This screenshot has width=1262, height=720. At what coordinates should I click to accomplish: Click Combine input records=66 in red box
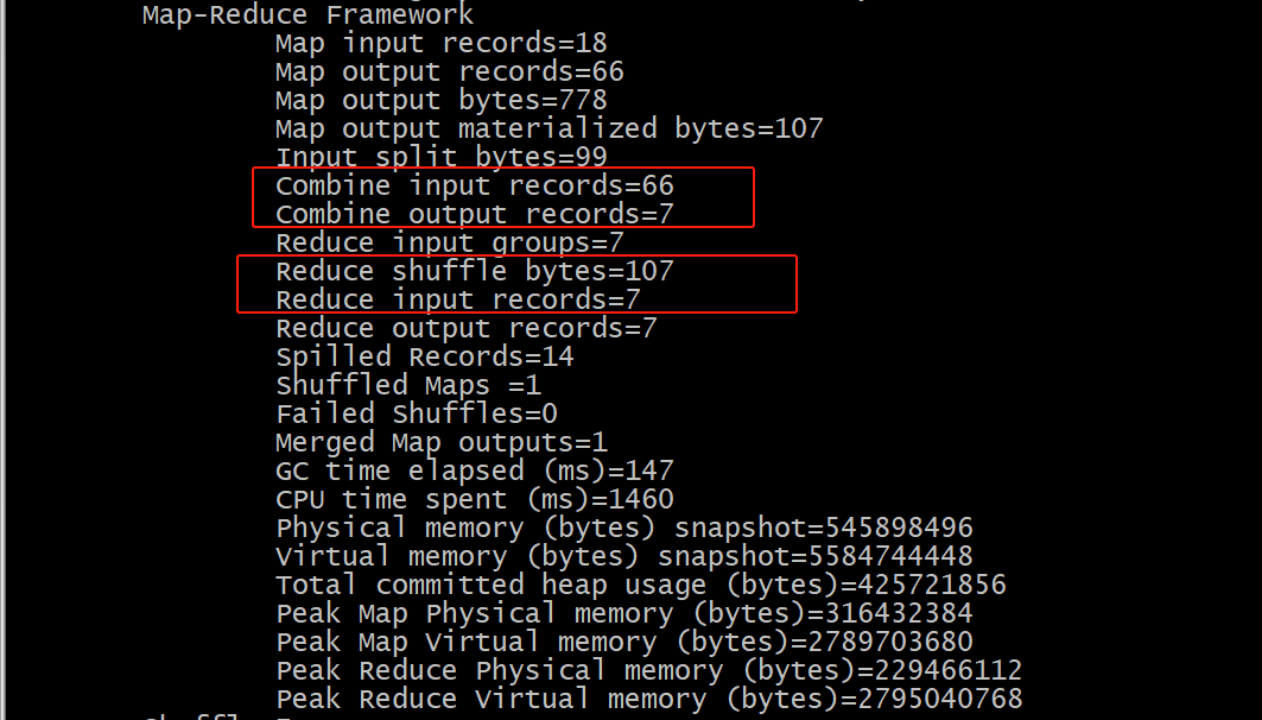pos(474,186)
